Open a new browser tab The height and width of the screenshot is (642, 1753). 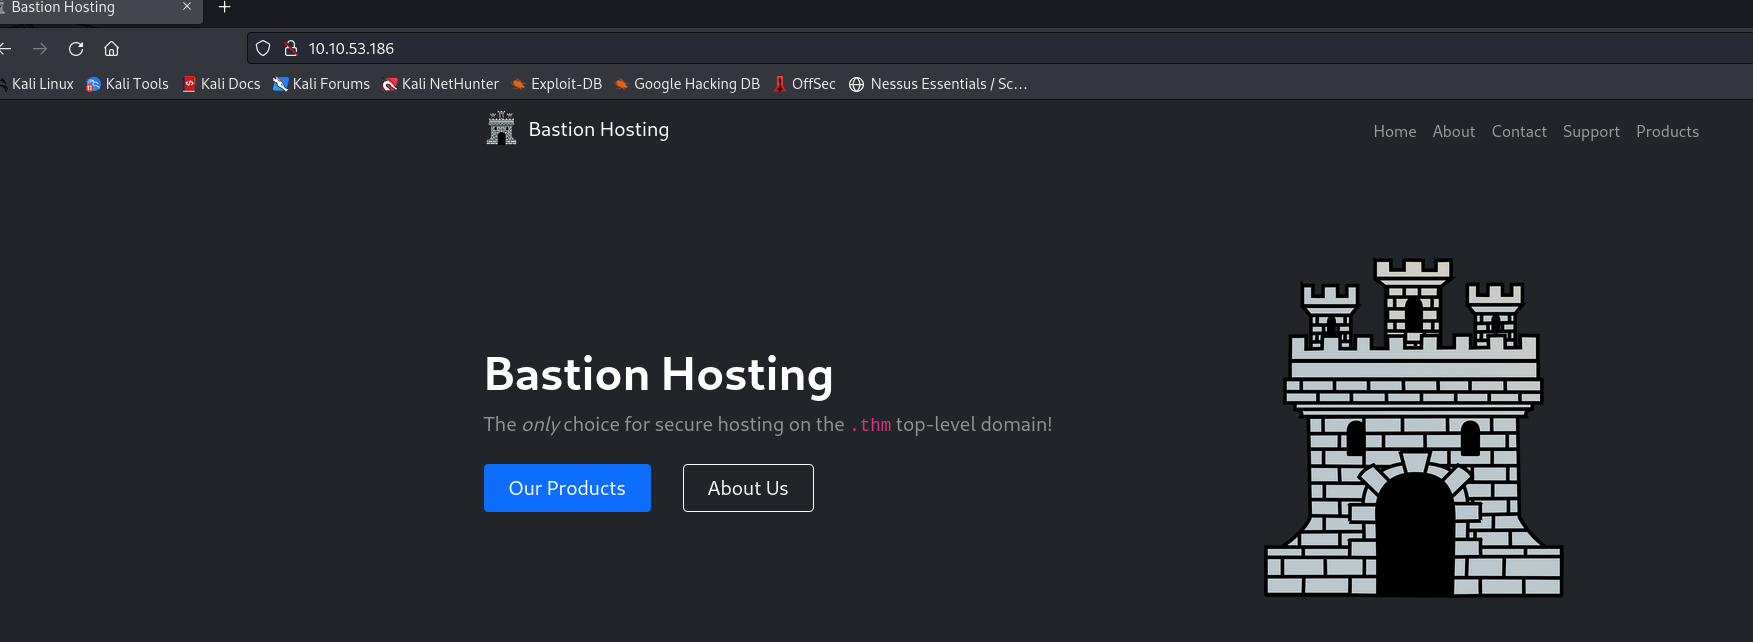point(225,7)
